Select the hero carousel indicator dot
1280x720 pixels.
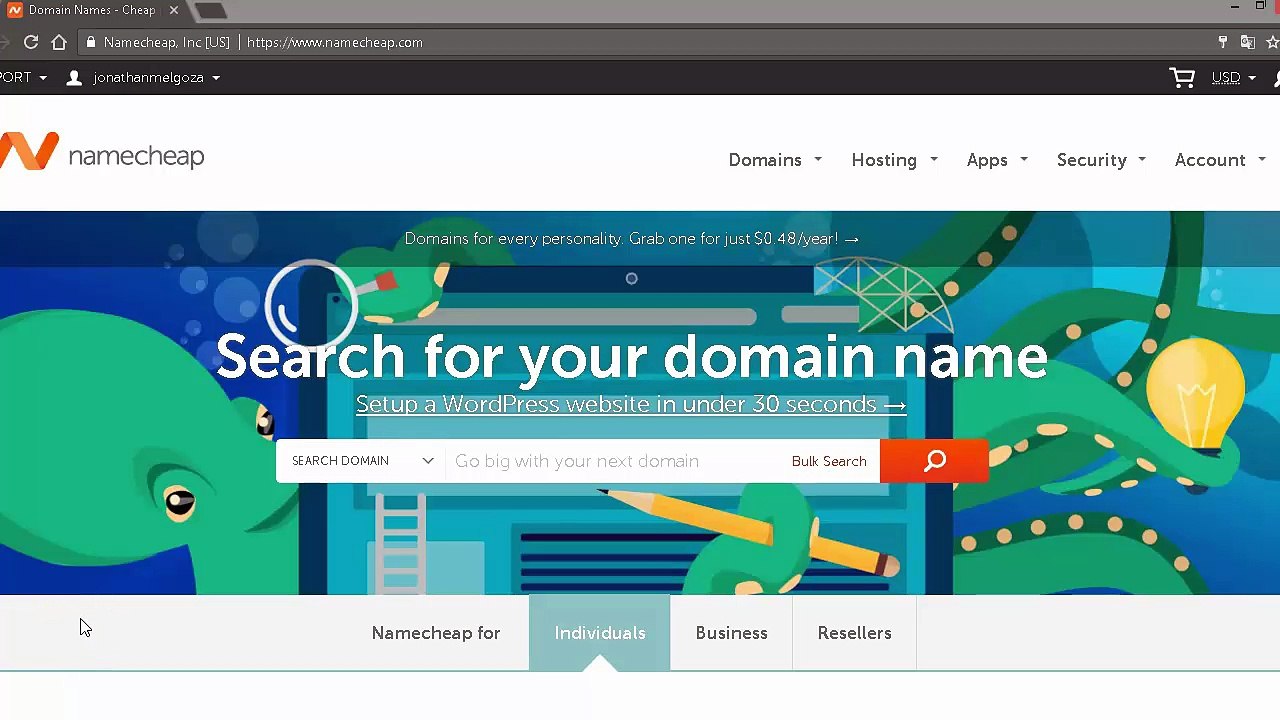(x=631, y=279)
